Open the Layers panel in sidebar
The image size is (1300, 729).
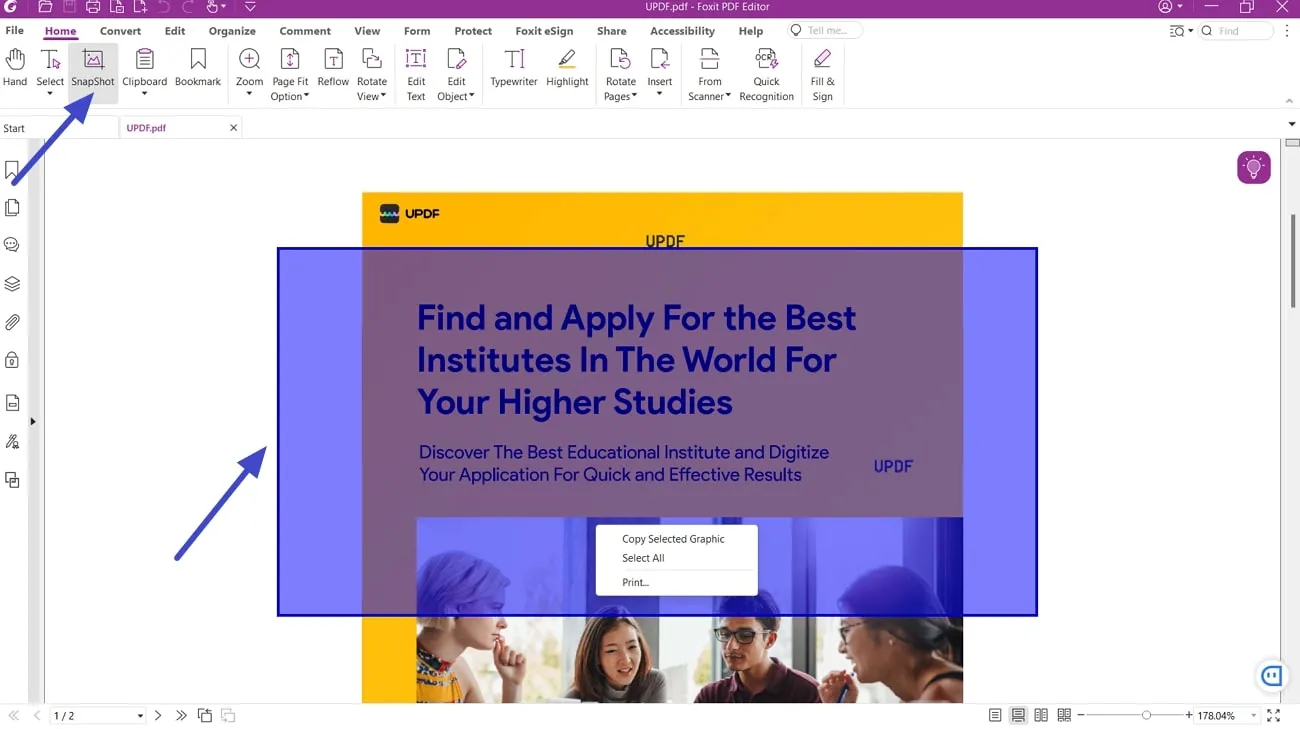click(13, 283)
